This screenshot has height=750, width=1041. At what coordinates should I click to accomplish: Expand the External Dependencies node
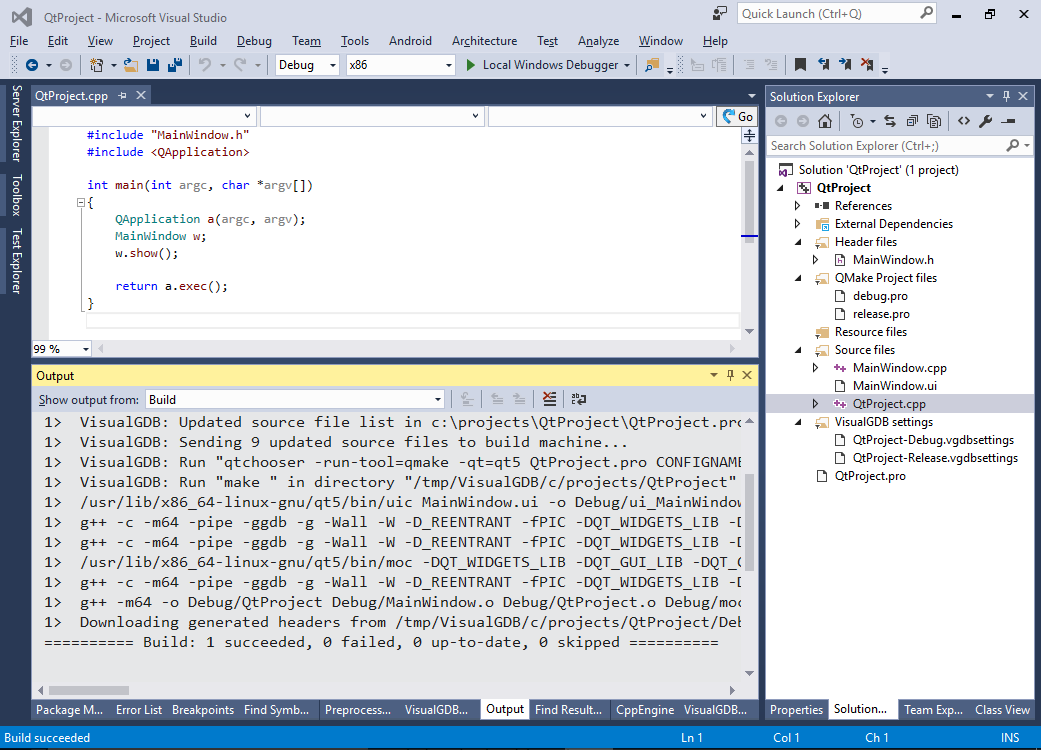pyautogui.click(x=798, y=224)
